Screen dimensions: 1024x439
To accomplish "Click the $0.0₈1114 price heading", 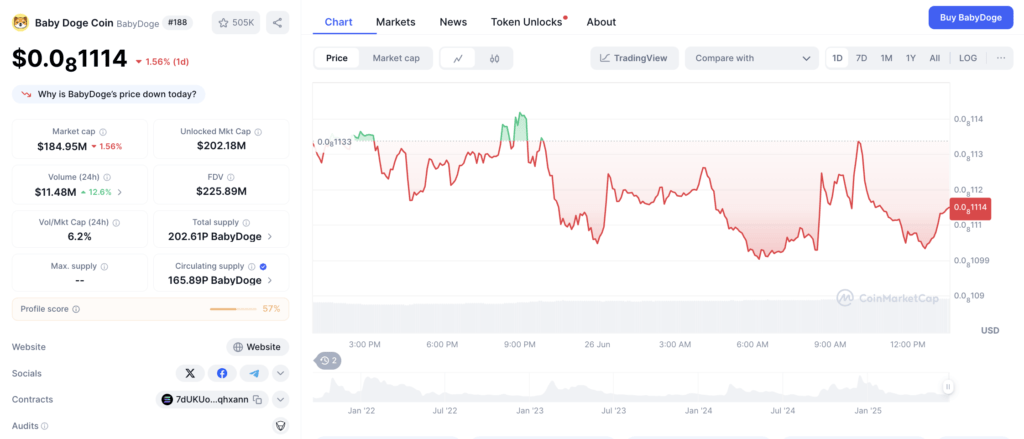I will pyautogui.click(x=69, y=59).
